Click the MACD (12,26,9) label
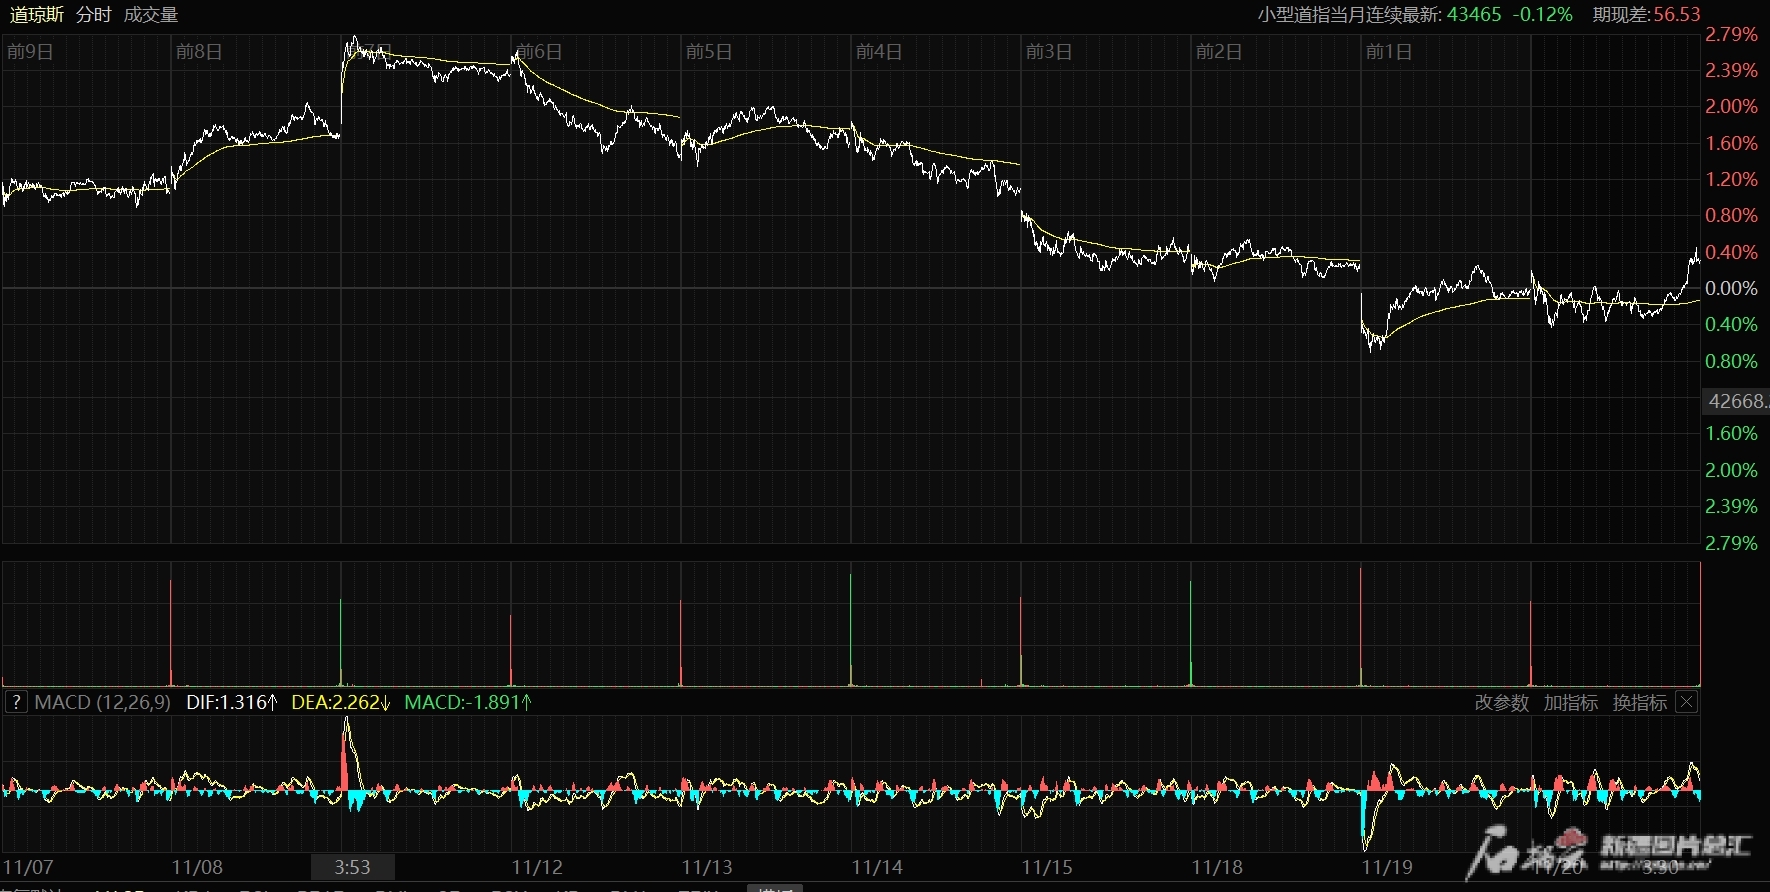 [x=102, y=703]
